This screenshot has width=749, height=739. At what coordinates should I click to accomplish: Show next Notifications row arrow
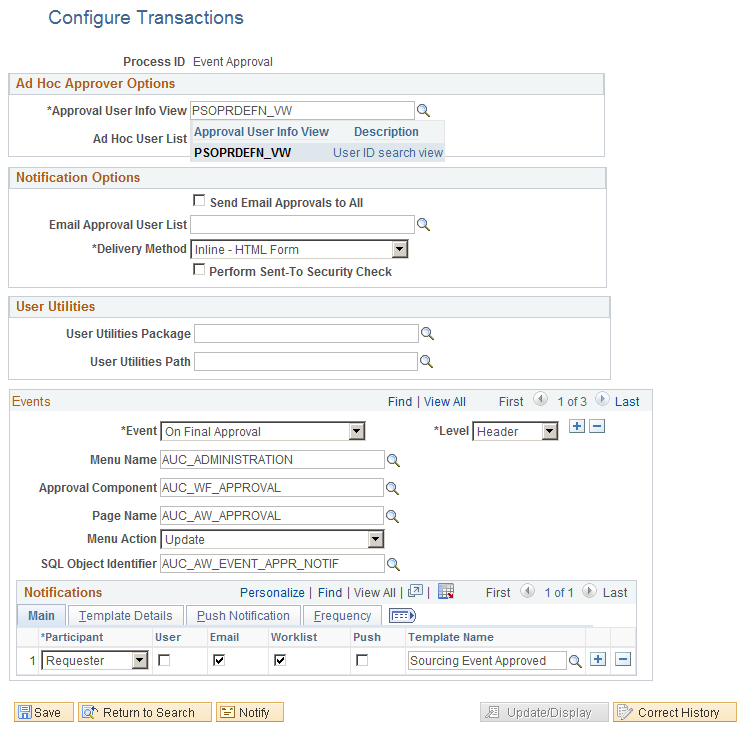[x=589, y=591]
